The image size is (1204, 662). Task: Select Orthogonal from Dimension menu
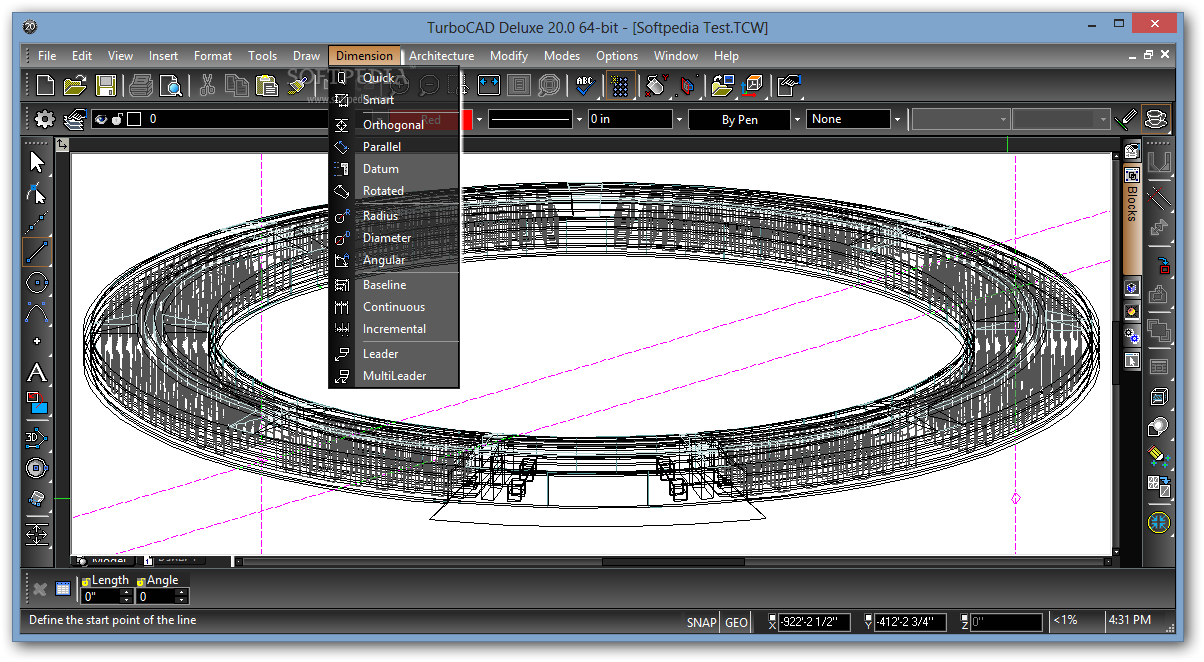point(394,125)
